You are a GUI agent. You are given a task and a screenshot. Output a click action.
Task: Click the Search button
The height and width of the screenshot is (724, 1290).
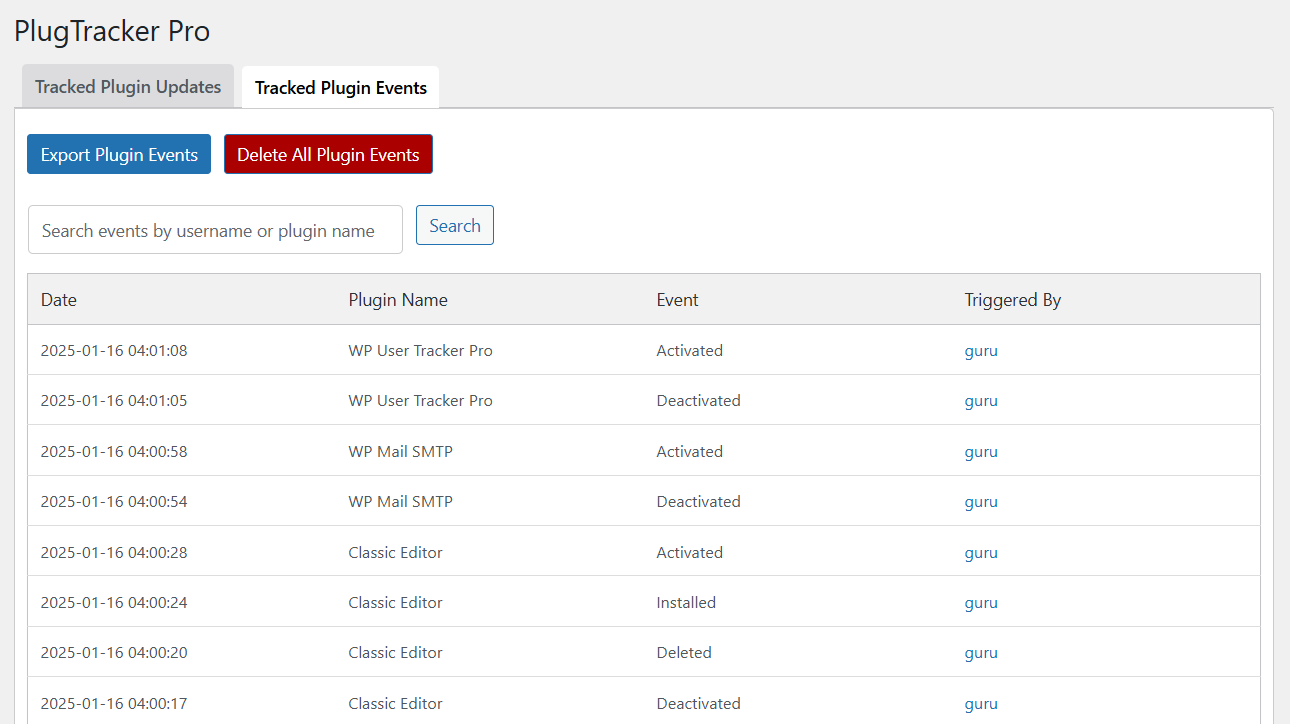click(455, 226)
